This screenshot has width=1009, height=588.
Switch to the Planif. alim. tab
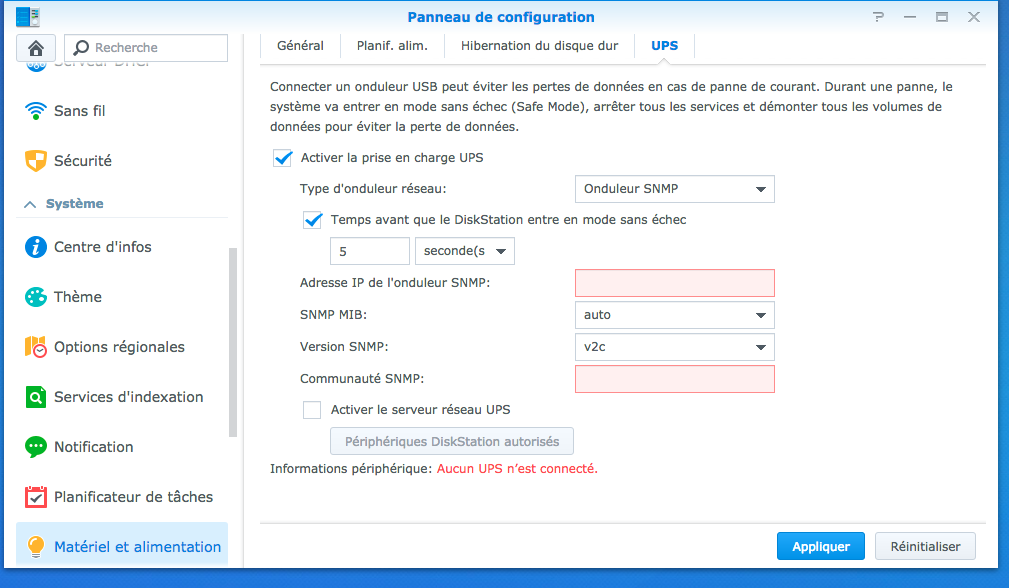[392, 46]
